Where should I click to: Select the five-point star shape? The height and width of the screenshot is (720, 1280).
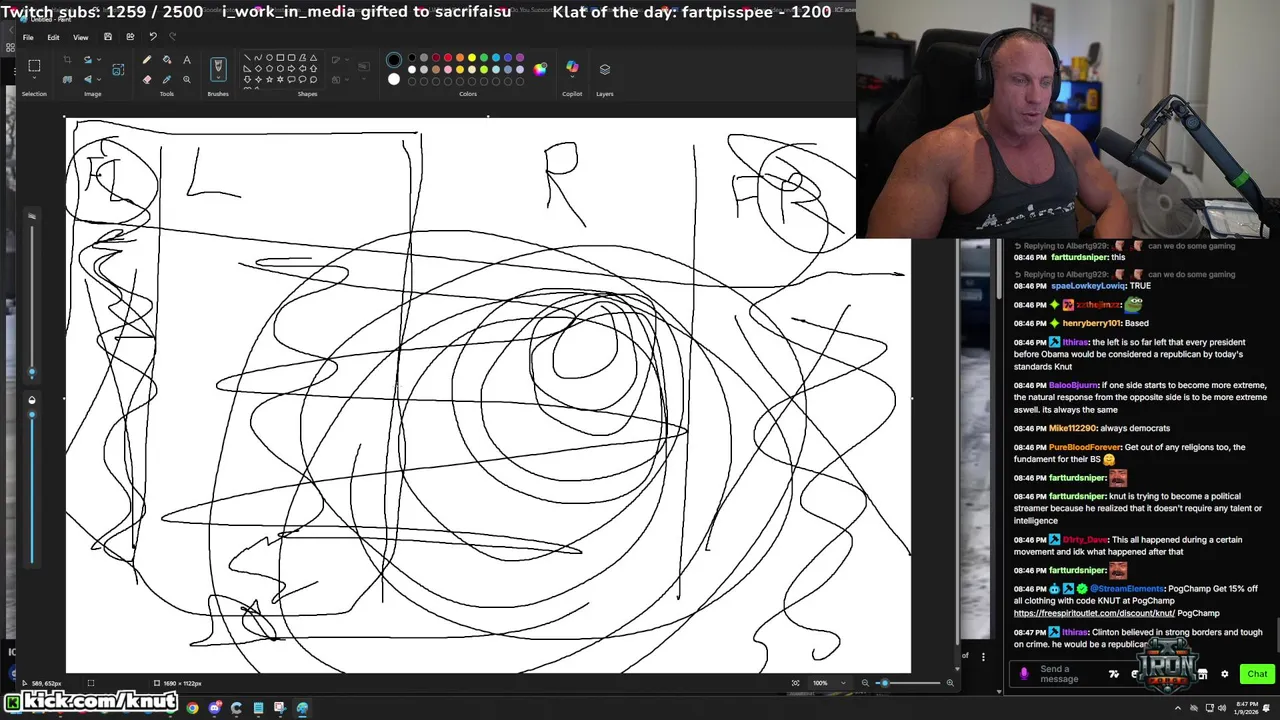[x=269, y=79]
